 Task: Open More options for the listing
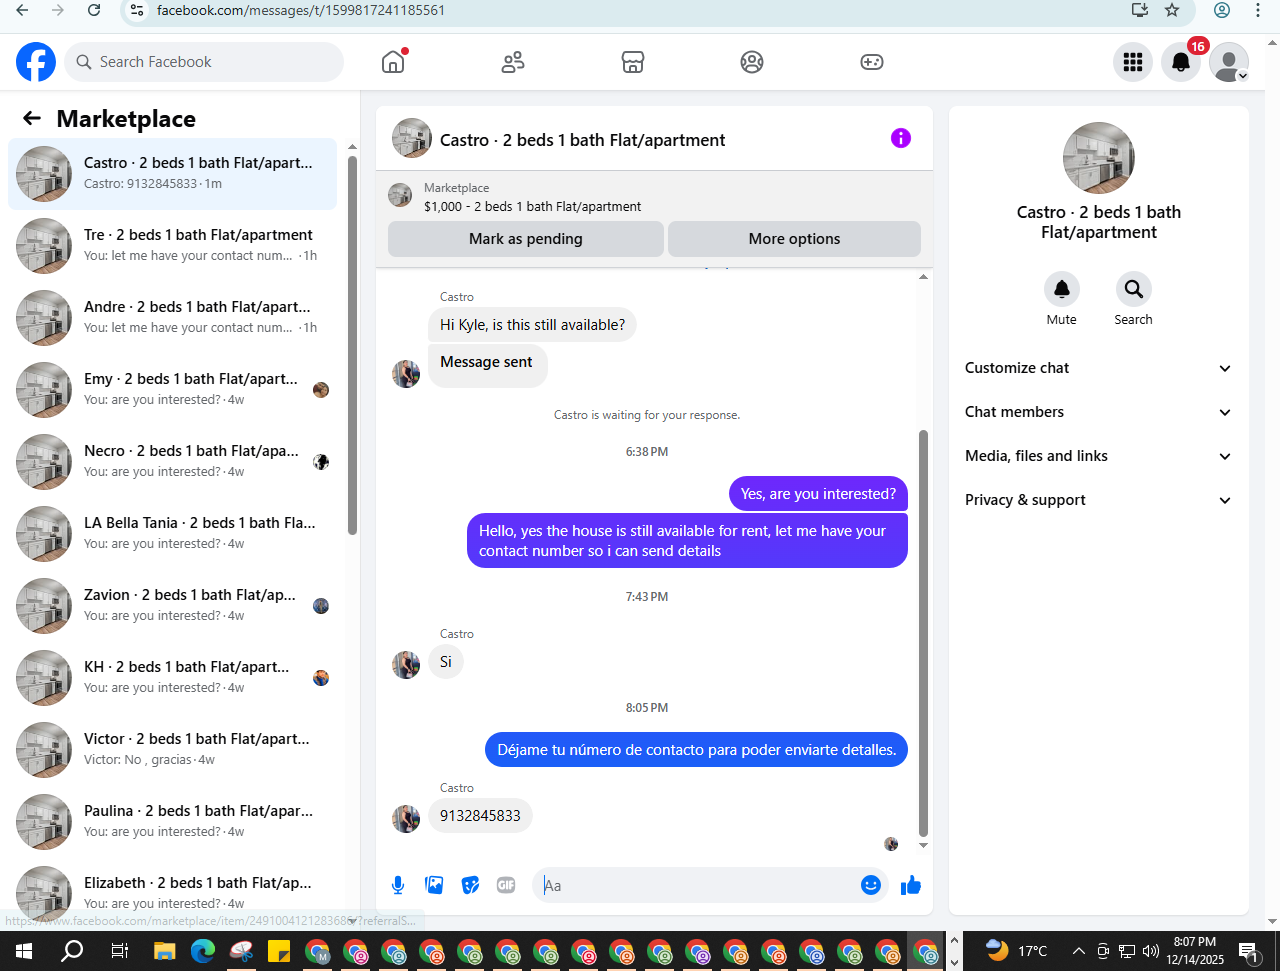794,239
